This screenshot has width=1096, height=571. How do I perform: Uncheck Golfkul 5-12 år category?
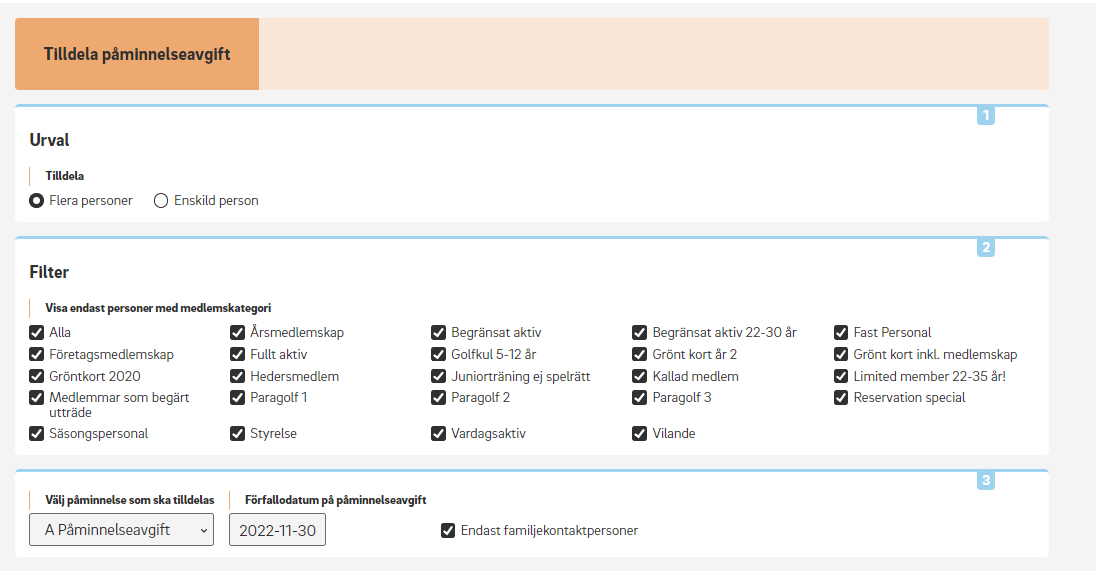439,354
